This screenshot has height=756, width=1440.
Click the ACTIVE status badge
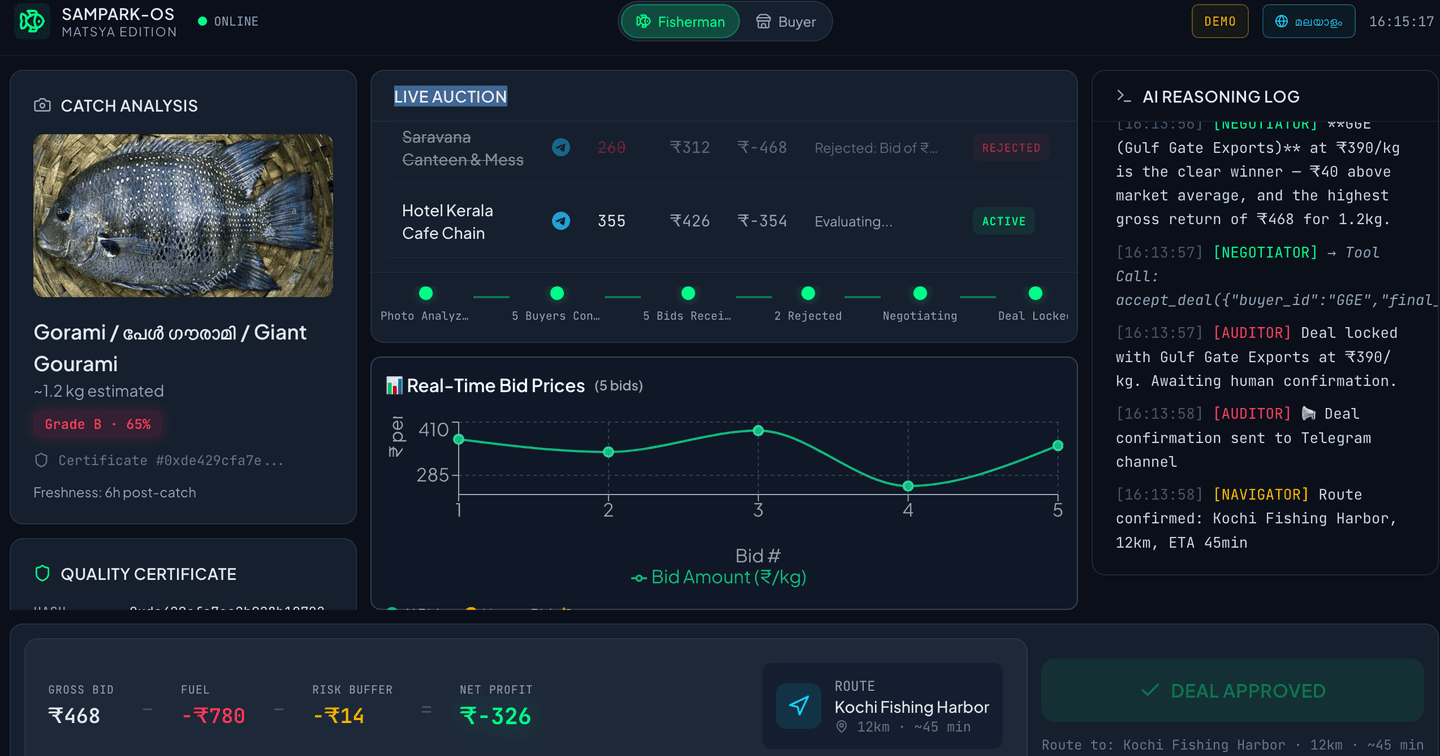(x=1003, y=221)
